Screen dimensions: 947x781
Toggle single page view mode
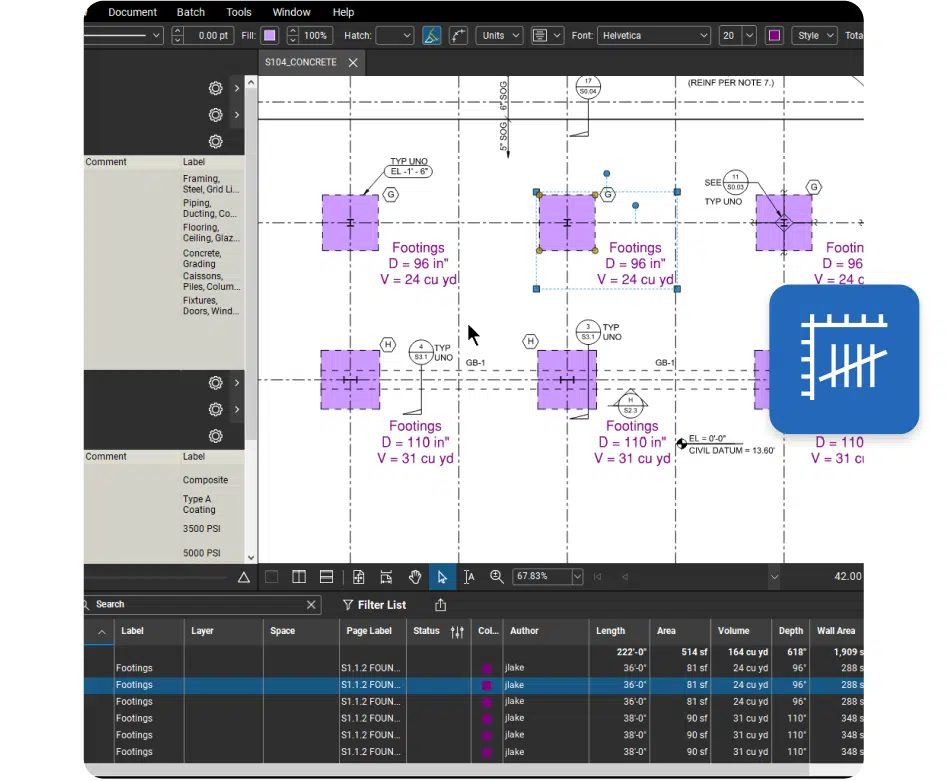(x=271, y=577)
